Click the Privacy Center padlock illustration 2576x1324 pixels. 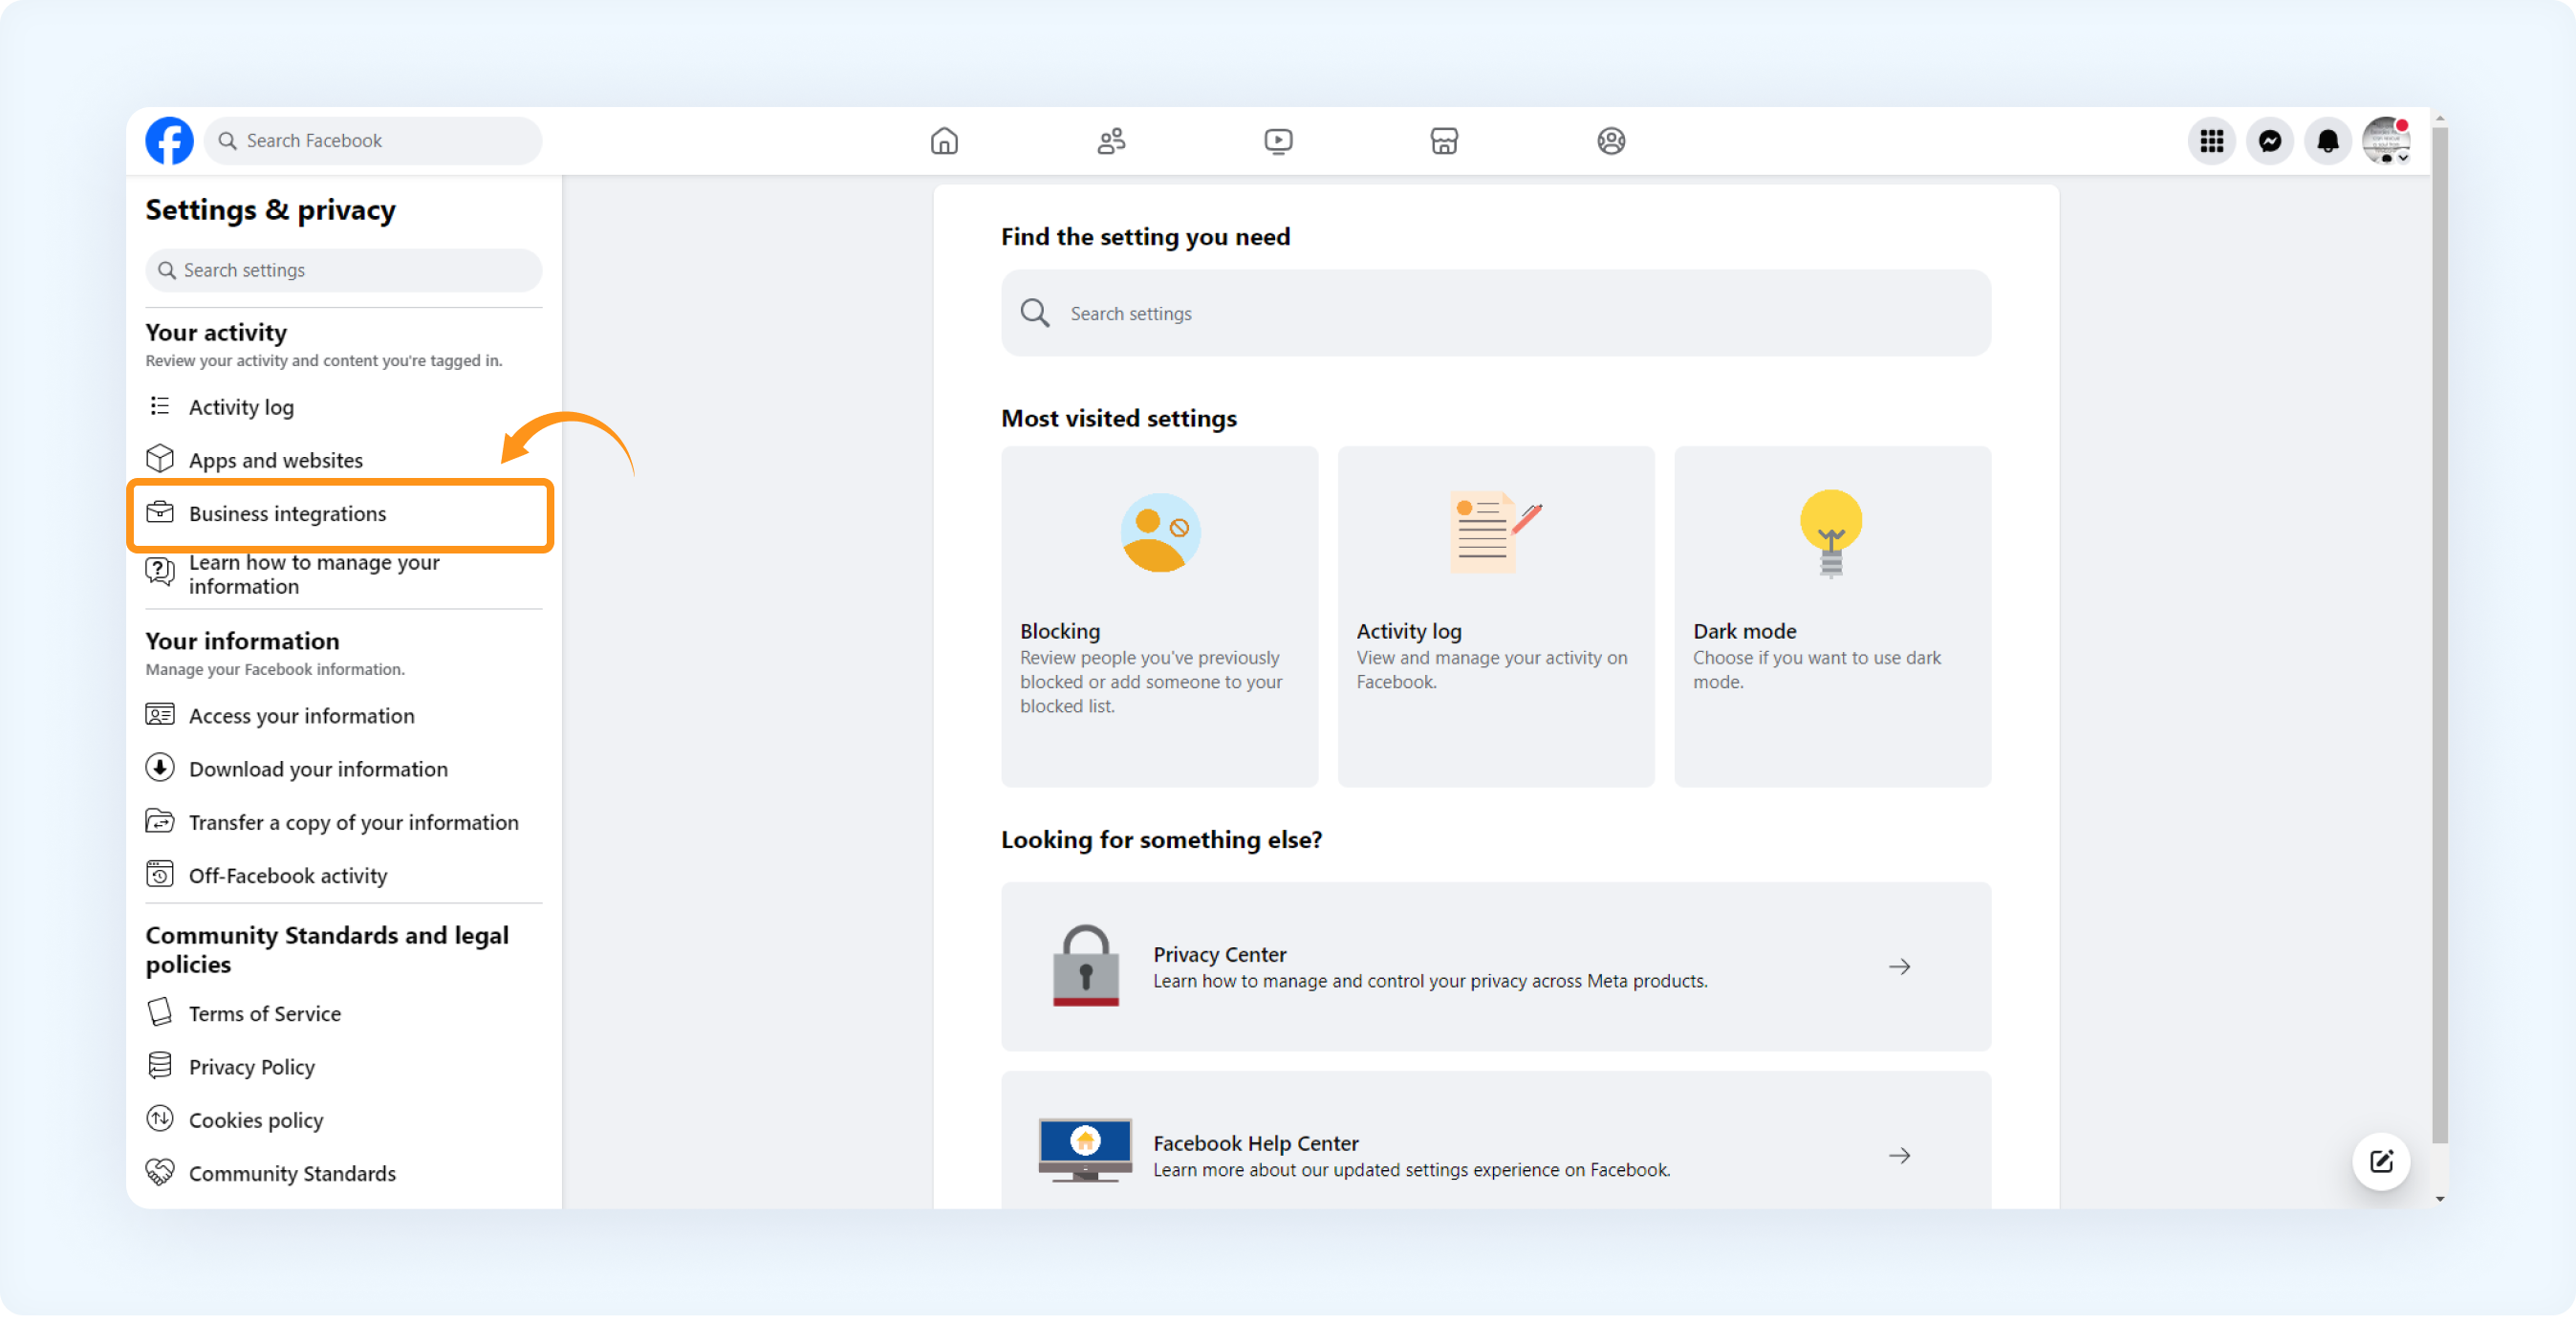coord(1085,966)
